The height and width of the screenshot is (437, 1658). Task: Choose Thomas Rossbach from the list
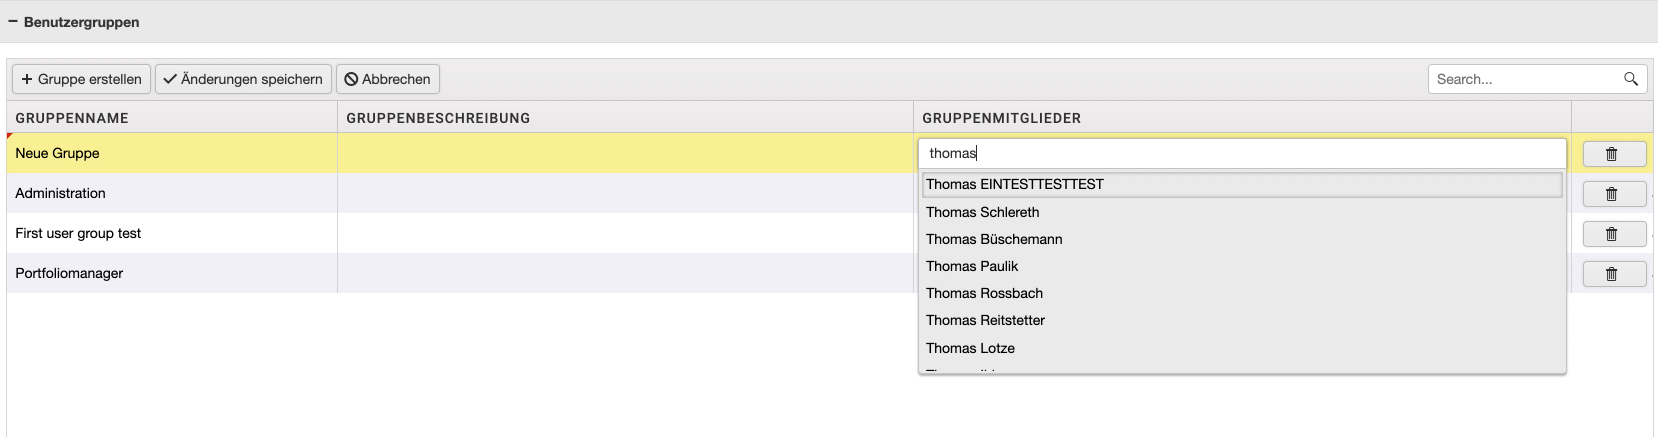[x=984, y=293]
